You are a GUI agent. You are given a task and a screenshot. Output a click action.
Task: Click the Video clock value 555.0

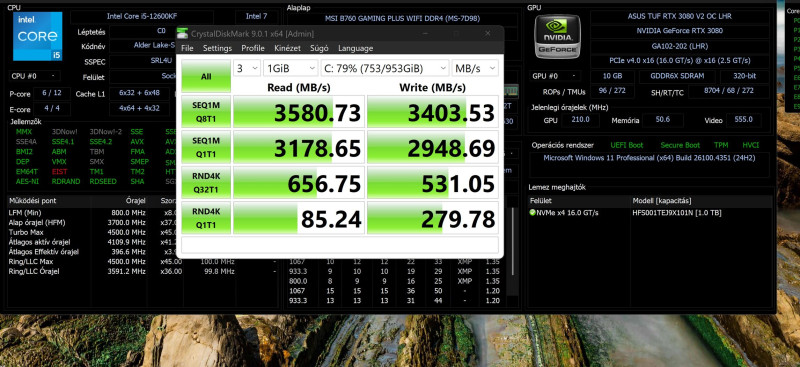coord(743,119)
